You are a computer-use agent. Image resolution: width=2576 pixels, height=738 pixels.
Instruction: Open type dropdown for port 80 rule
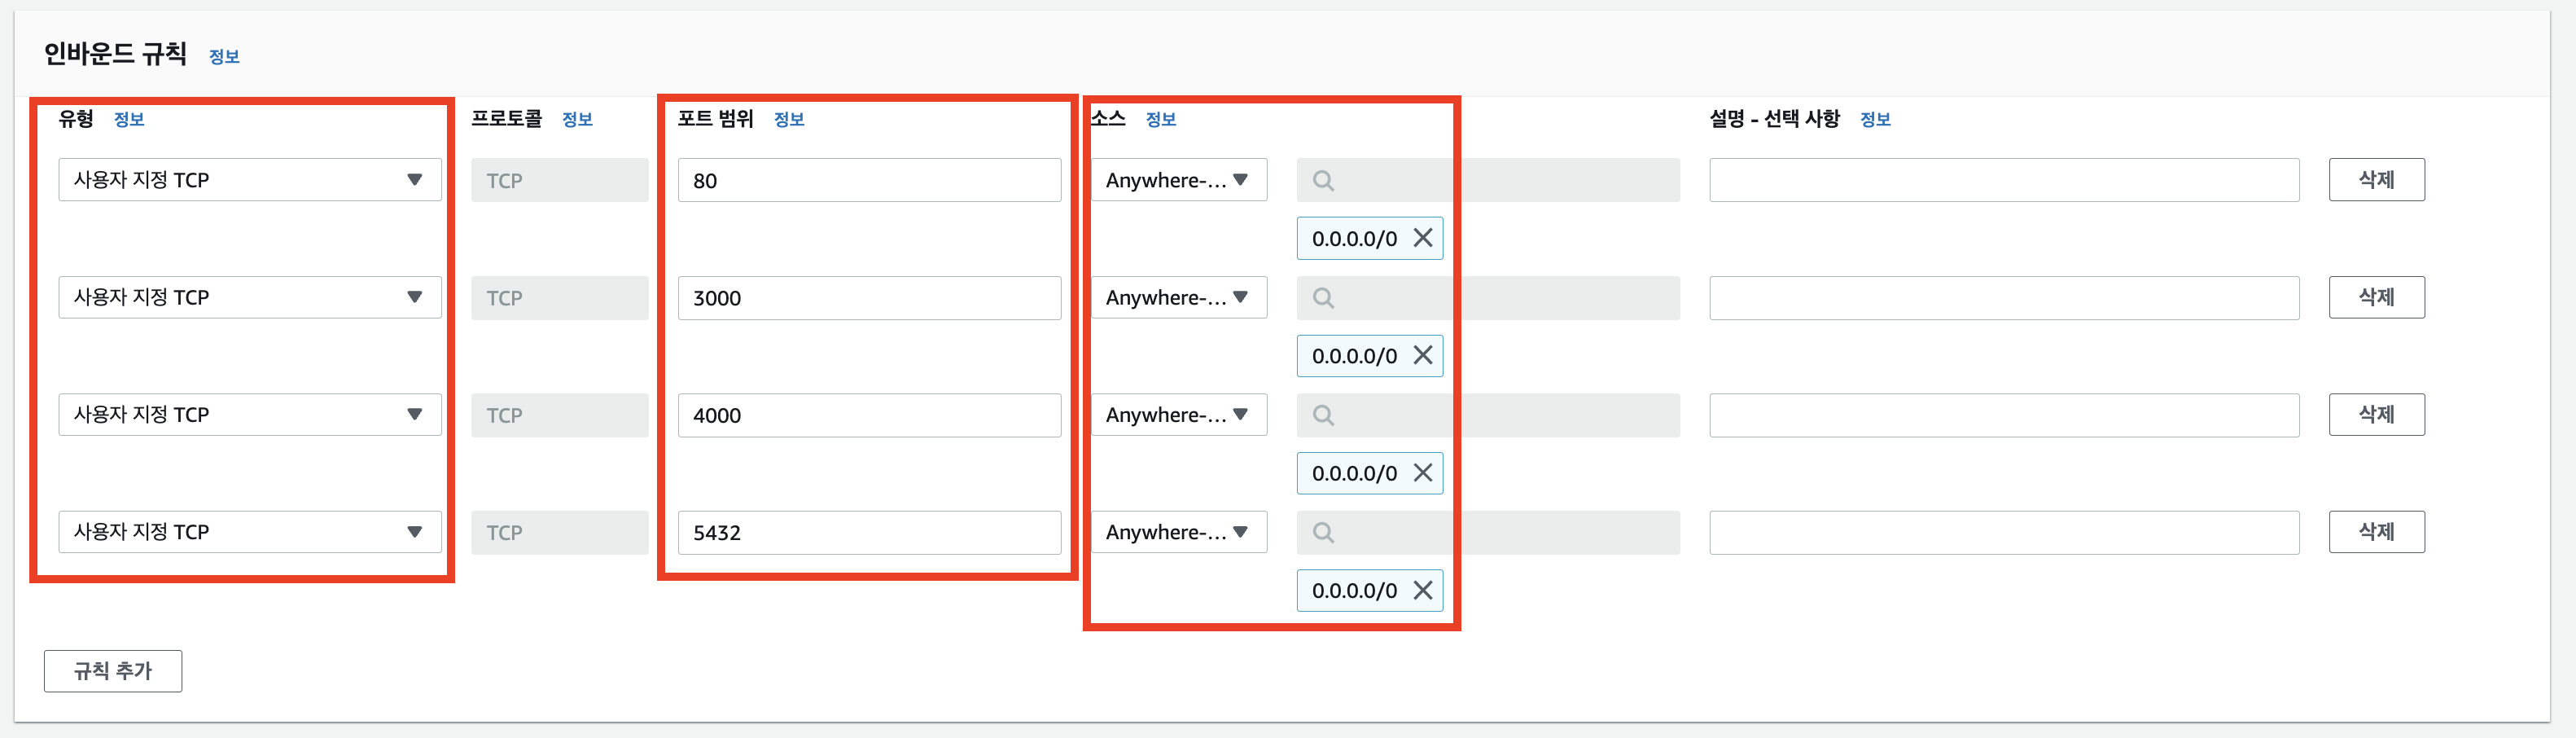coord(250,180)
